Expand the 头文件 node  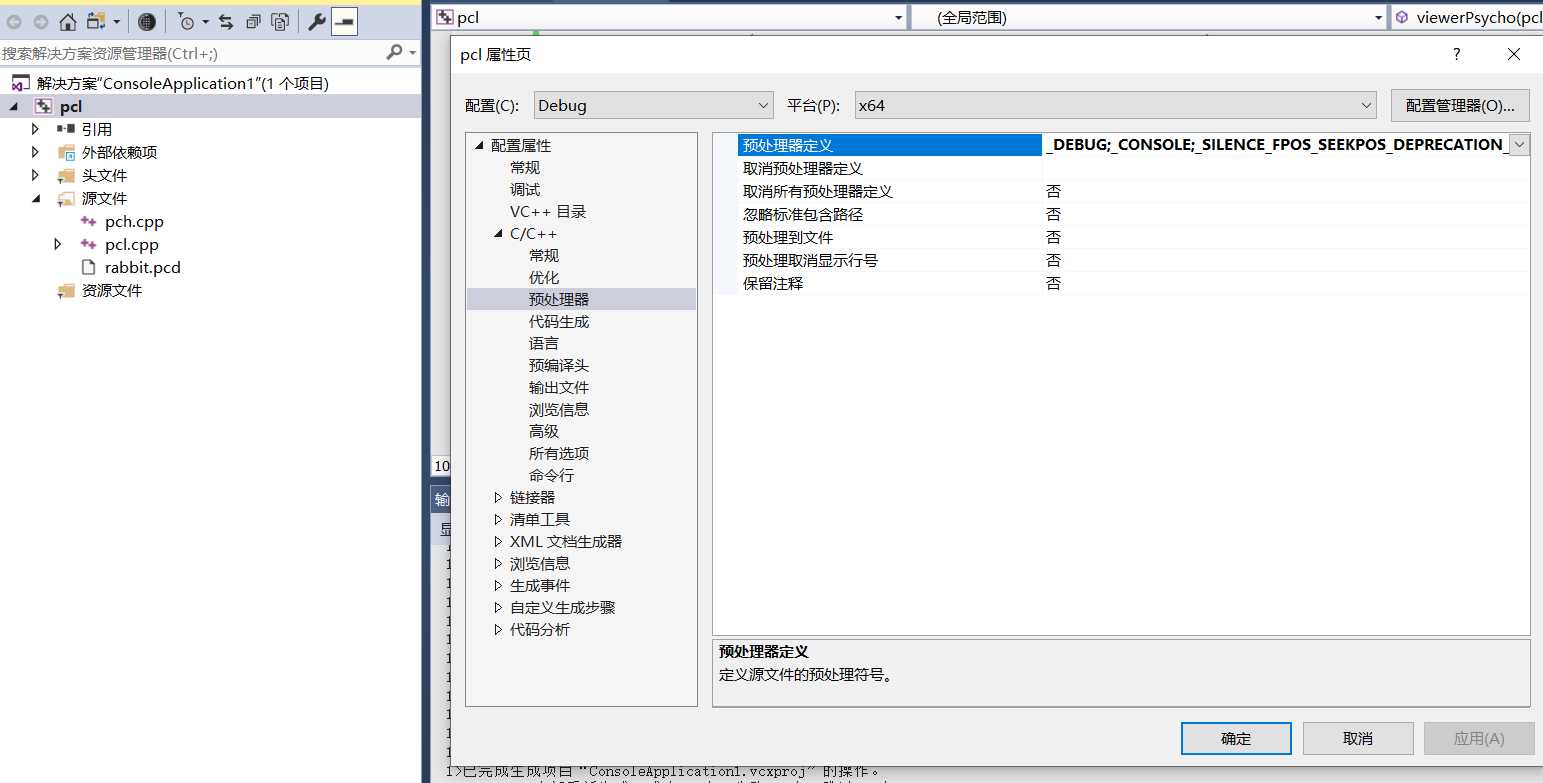click(36, 175)
